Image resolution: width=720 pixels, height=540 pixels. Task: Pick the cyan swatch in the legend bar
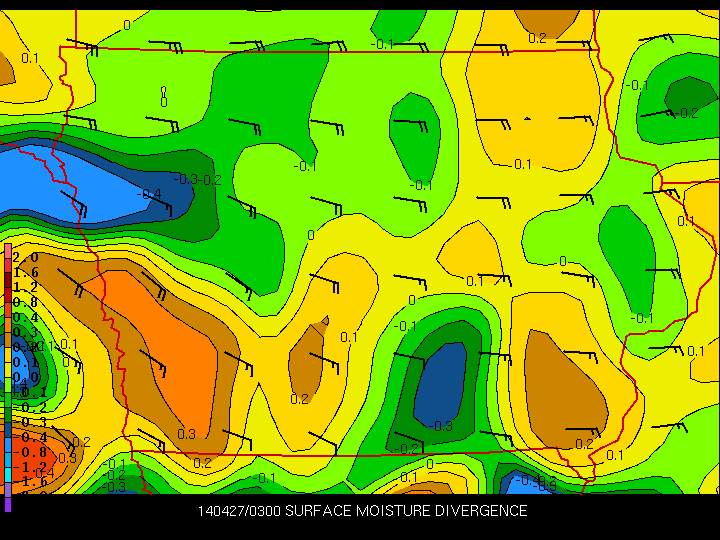tap(7, 475)
